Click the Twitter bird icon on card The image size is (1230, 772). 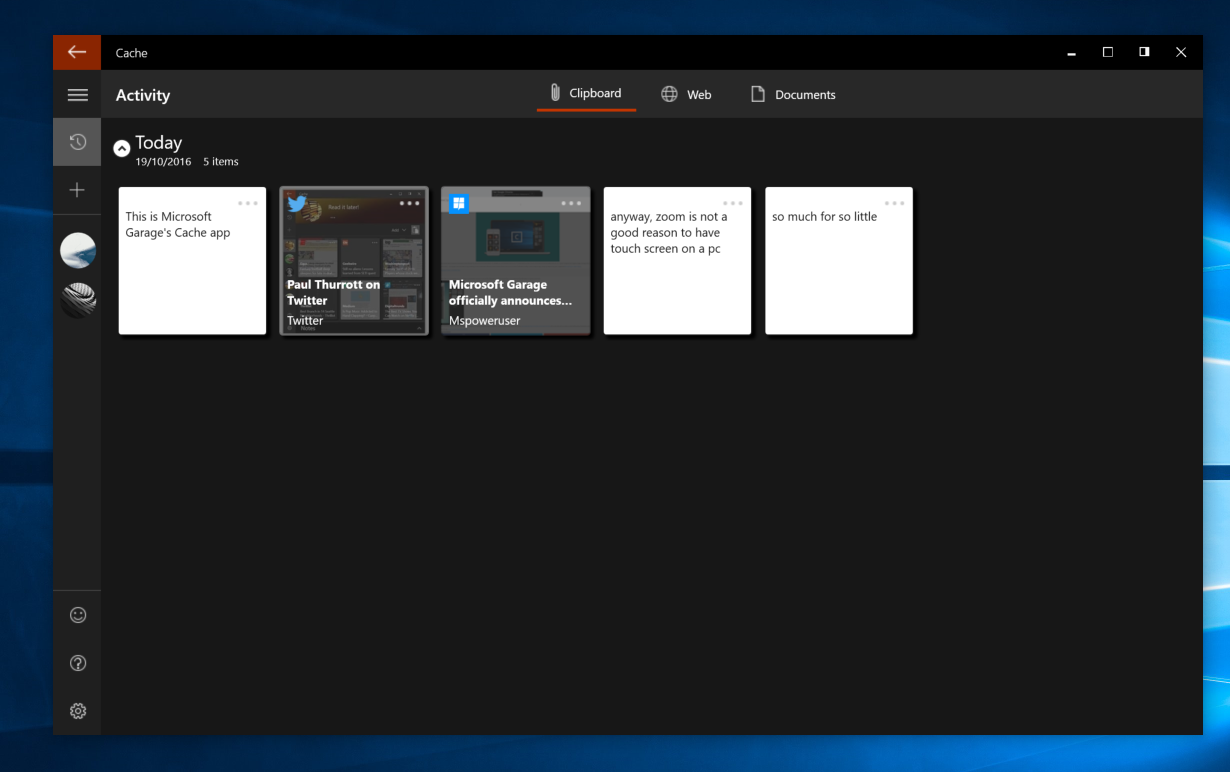pyautogui.click(x=297, y=204)
